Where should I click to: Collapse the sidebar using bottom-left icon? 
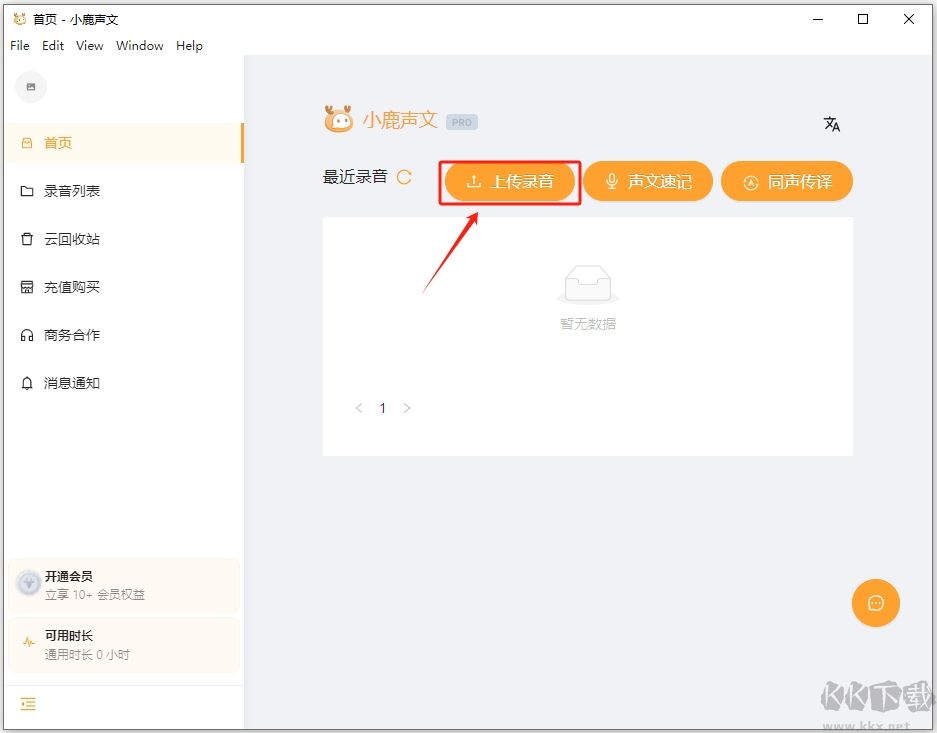pyautogui.click(x=28, y=704)
